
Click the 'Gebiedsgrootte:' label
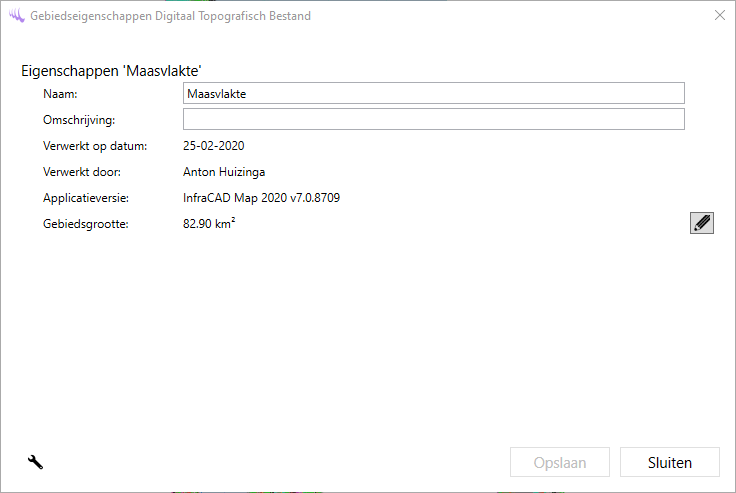[x=86, y=224]
